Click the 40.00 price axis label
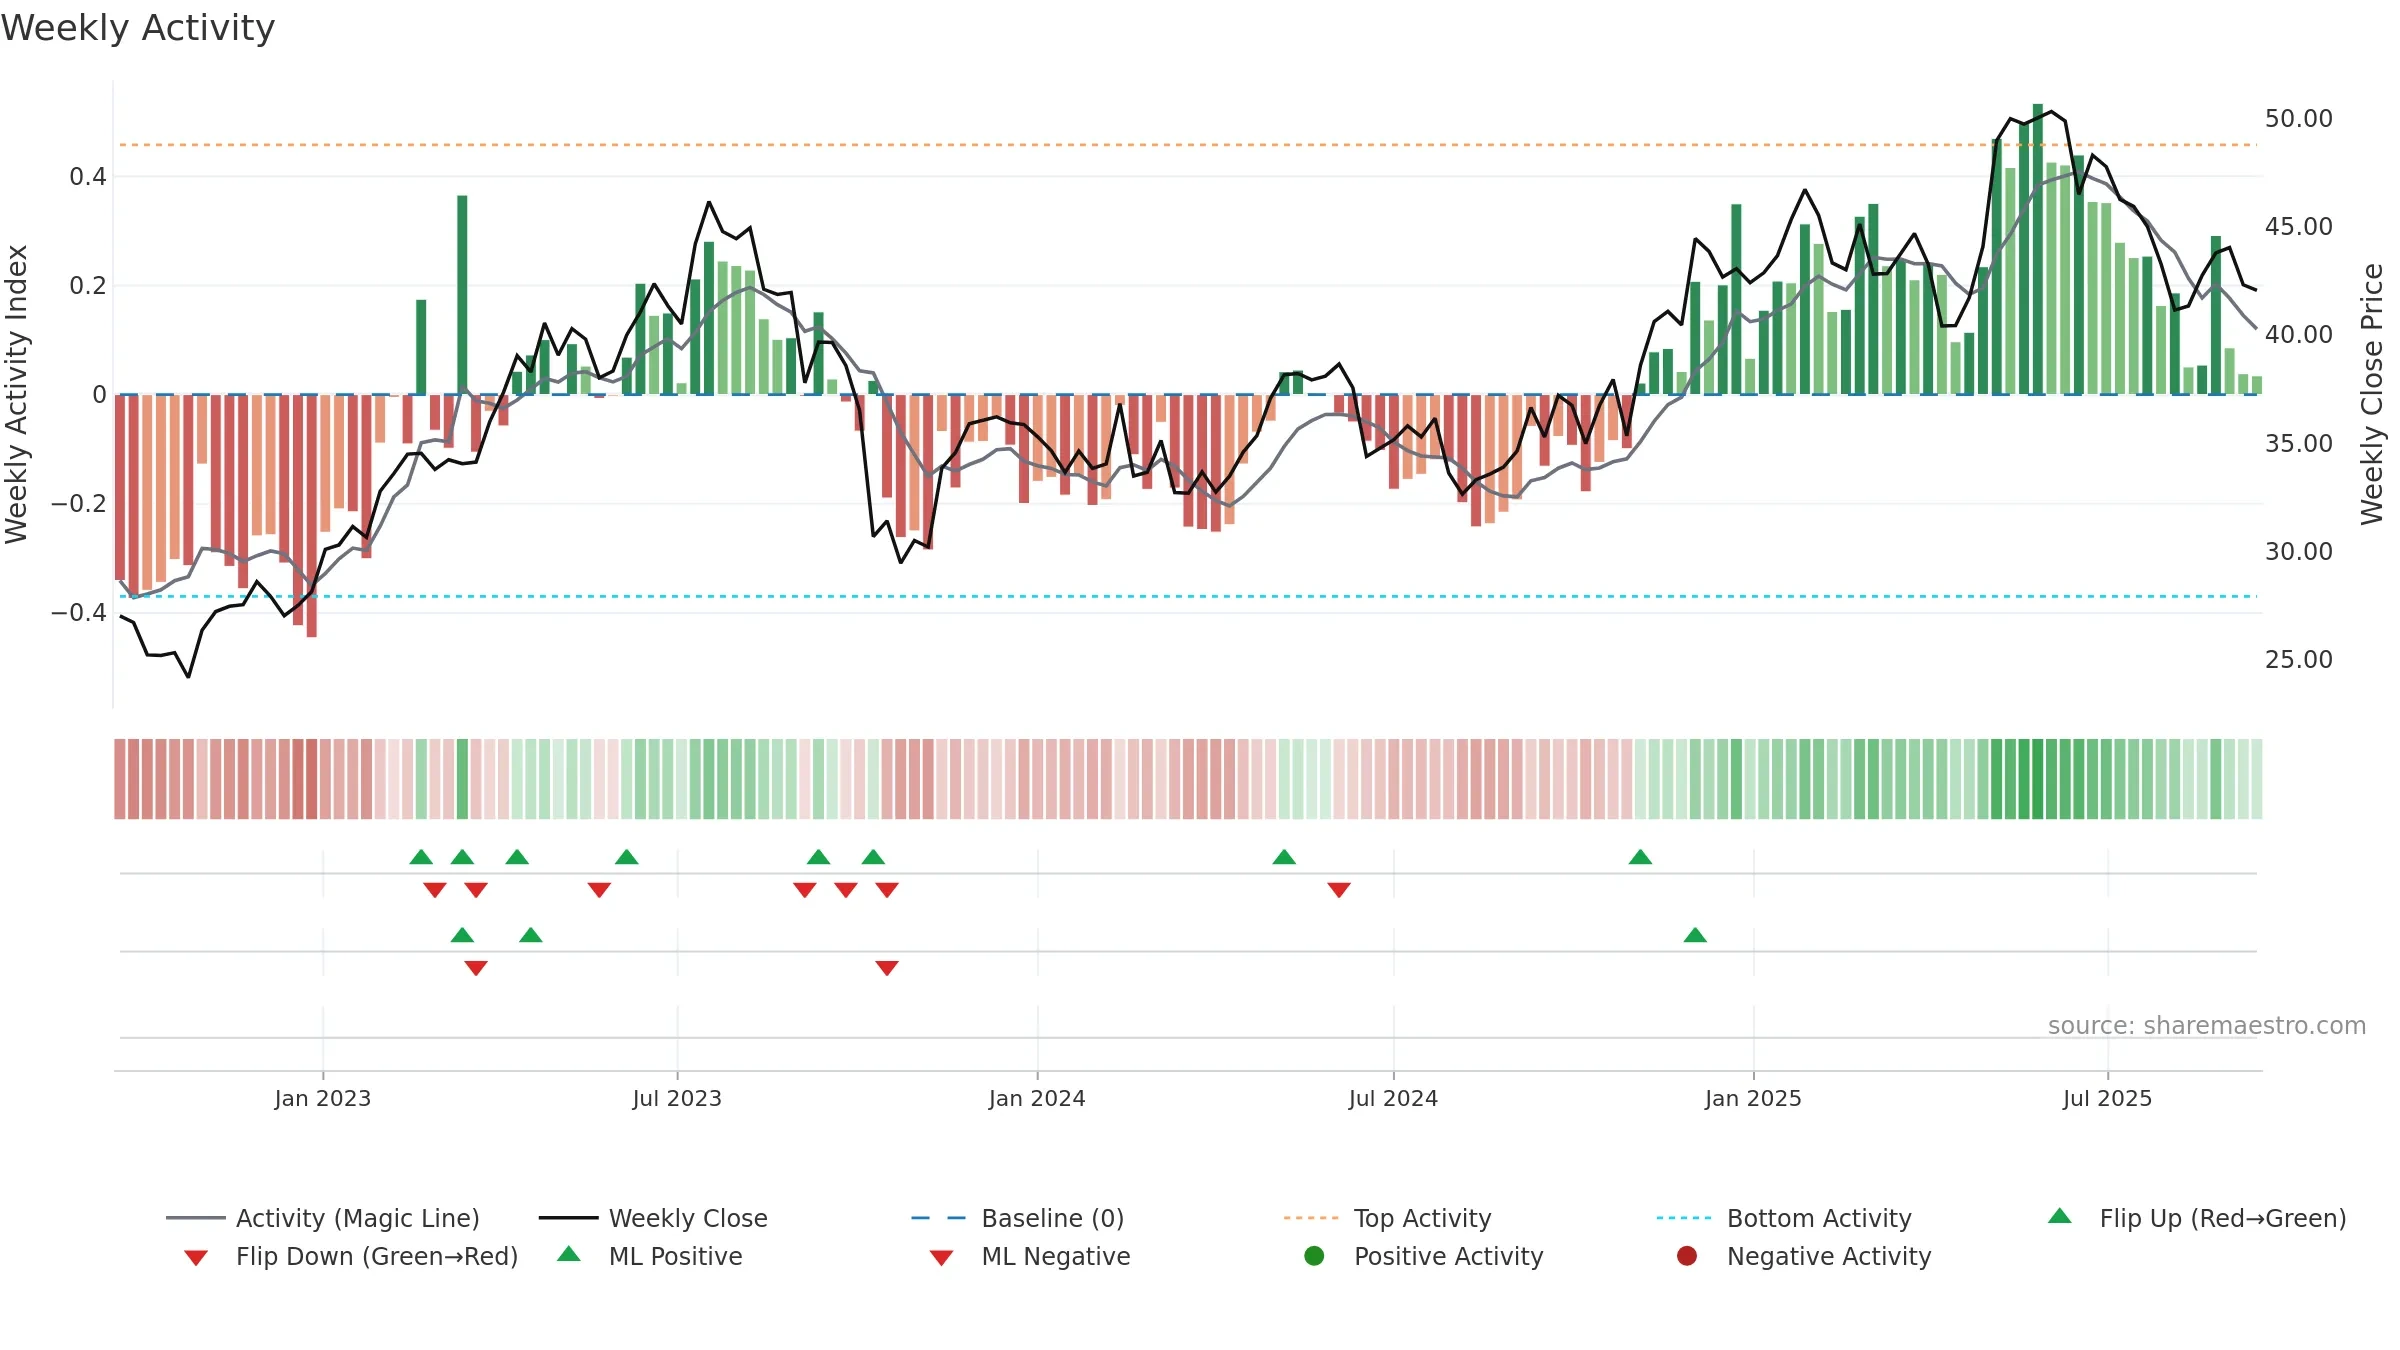2400x1350 pixels. pos(2298,334)
